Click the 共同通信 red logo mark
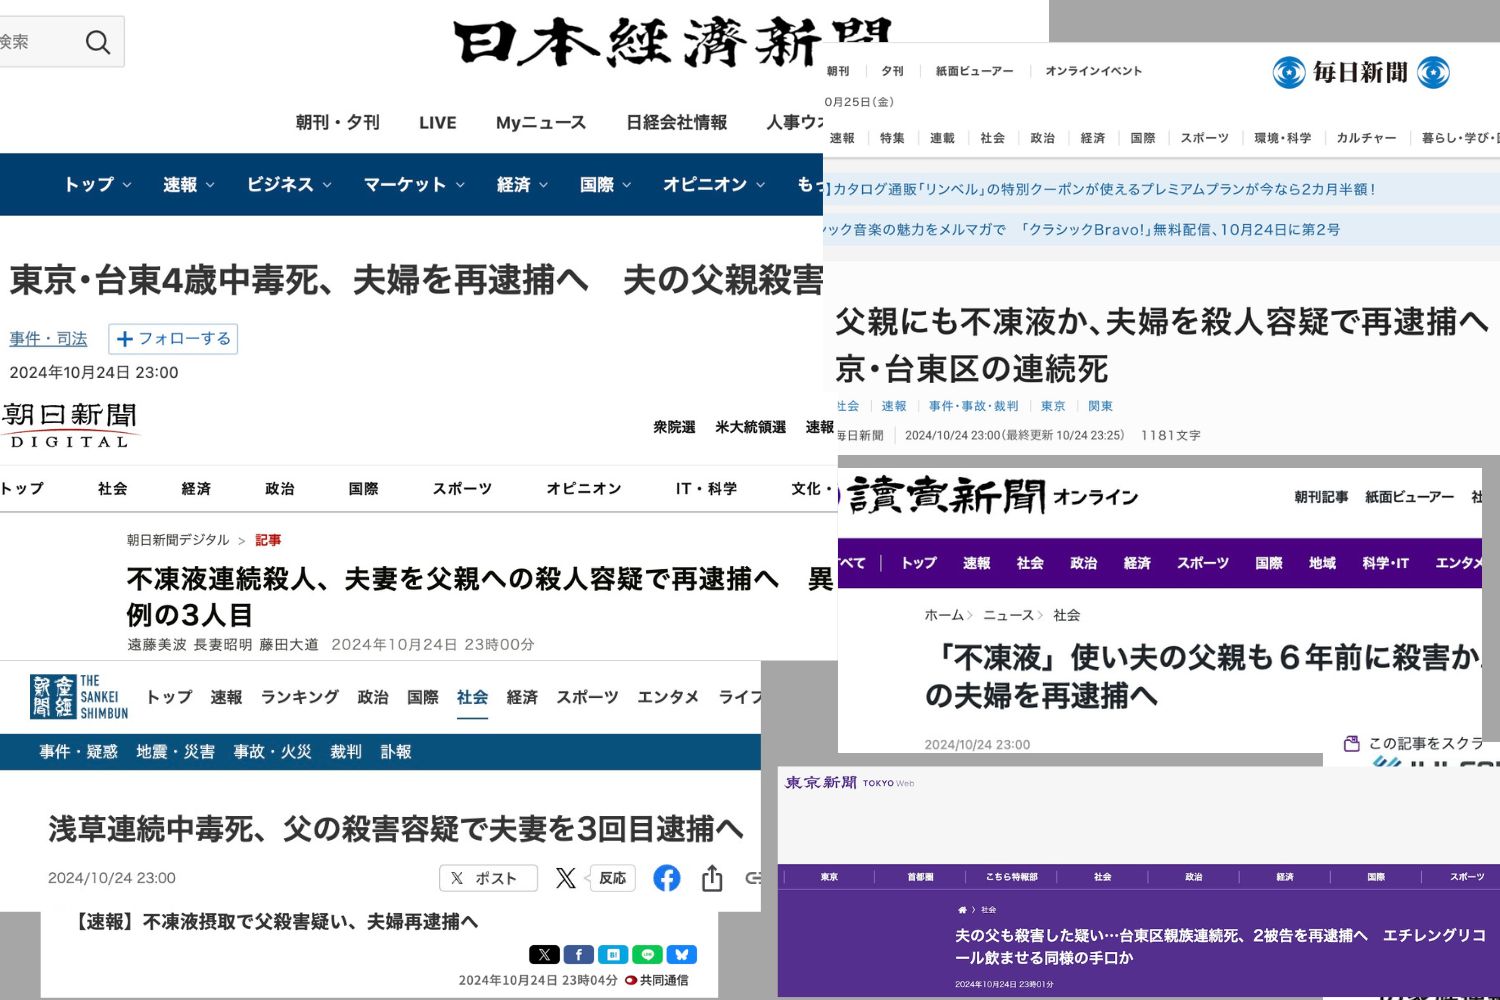 [631, 980]
